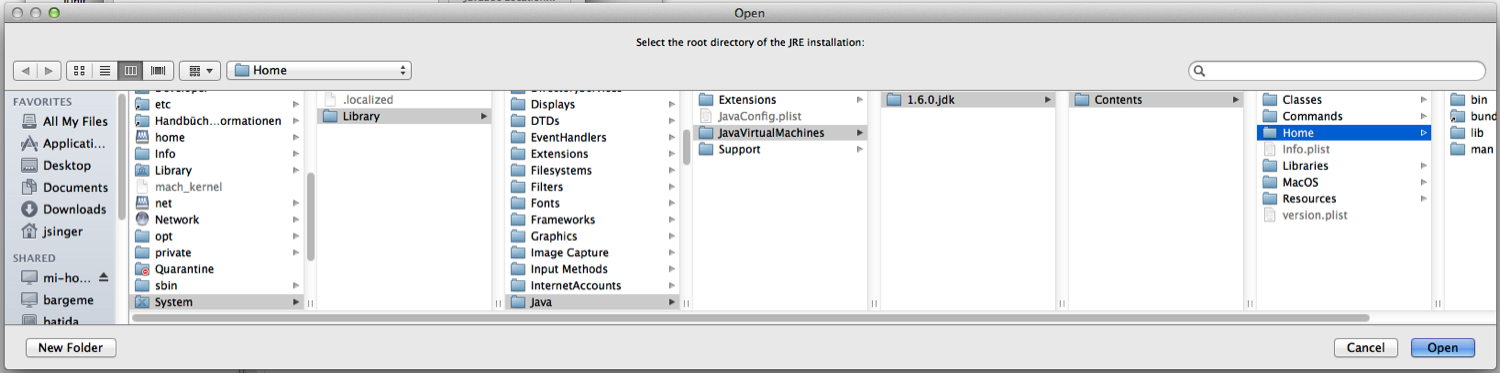Click the search field
Viewport: 1500px width, 374px height.
(1337, 71)
